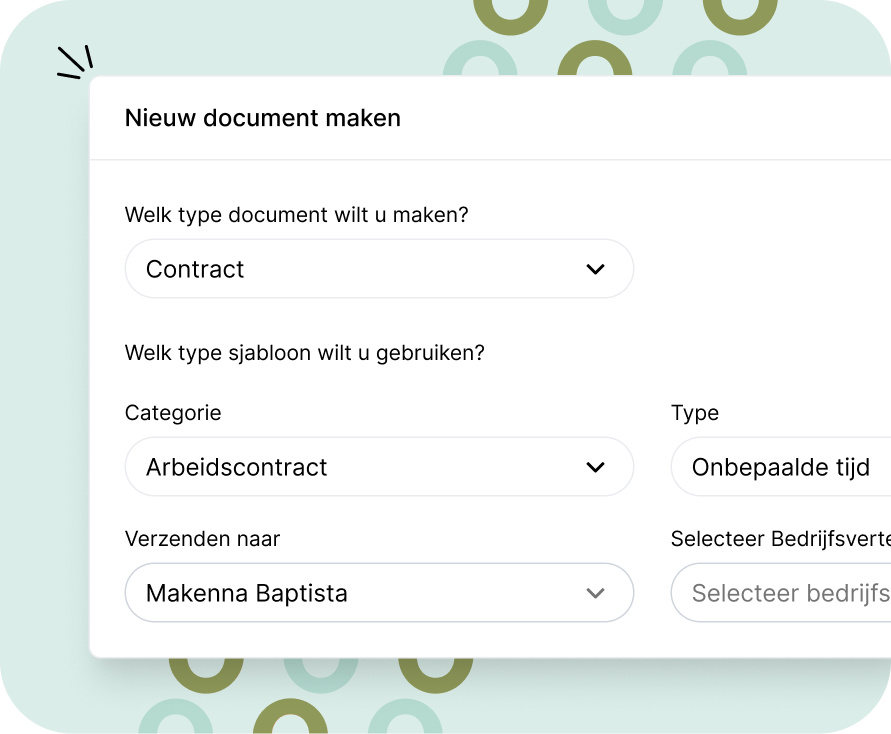Select the text Arbeidscontract in the Categorie field
Viewport: 891px width, 734px height.
237,467
